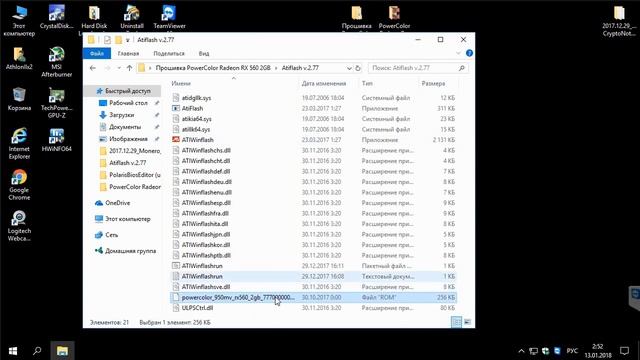Open the Hard Disk desktop shortcut
This screenshot has height=360, width=640.
point(94,17)
